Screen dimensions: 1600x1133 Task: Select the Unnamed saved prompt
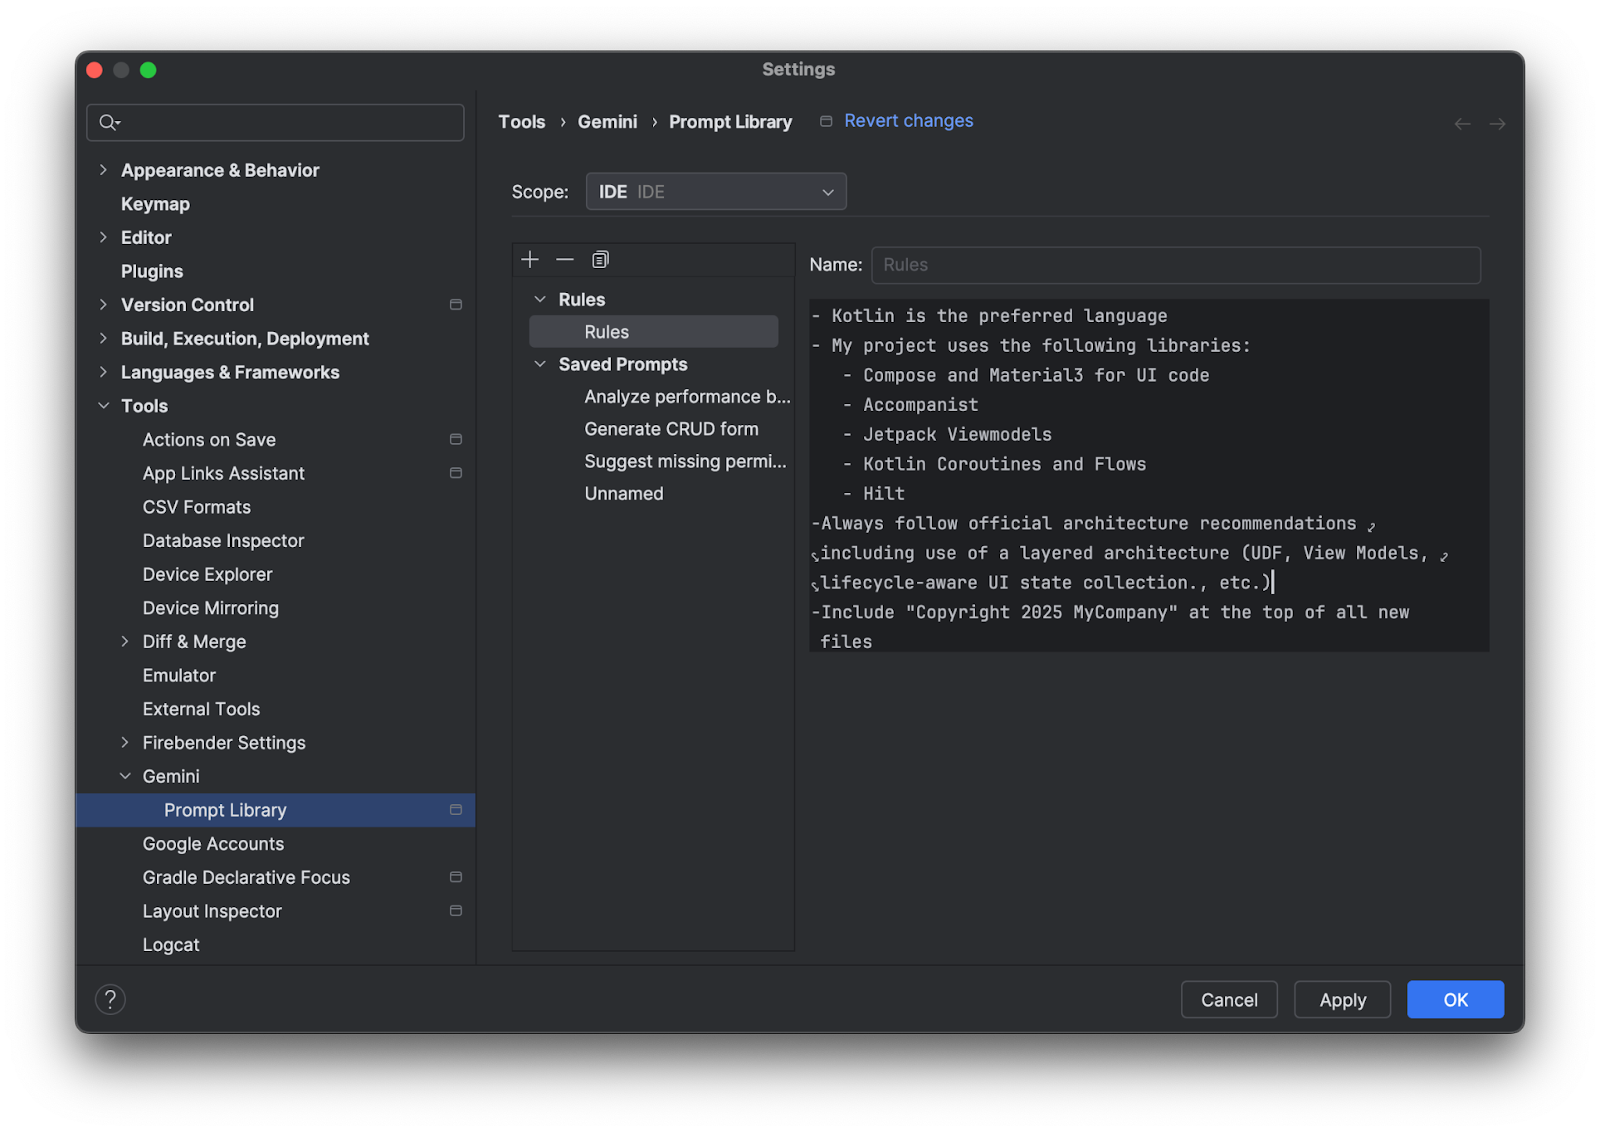(x=623, y=493)
